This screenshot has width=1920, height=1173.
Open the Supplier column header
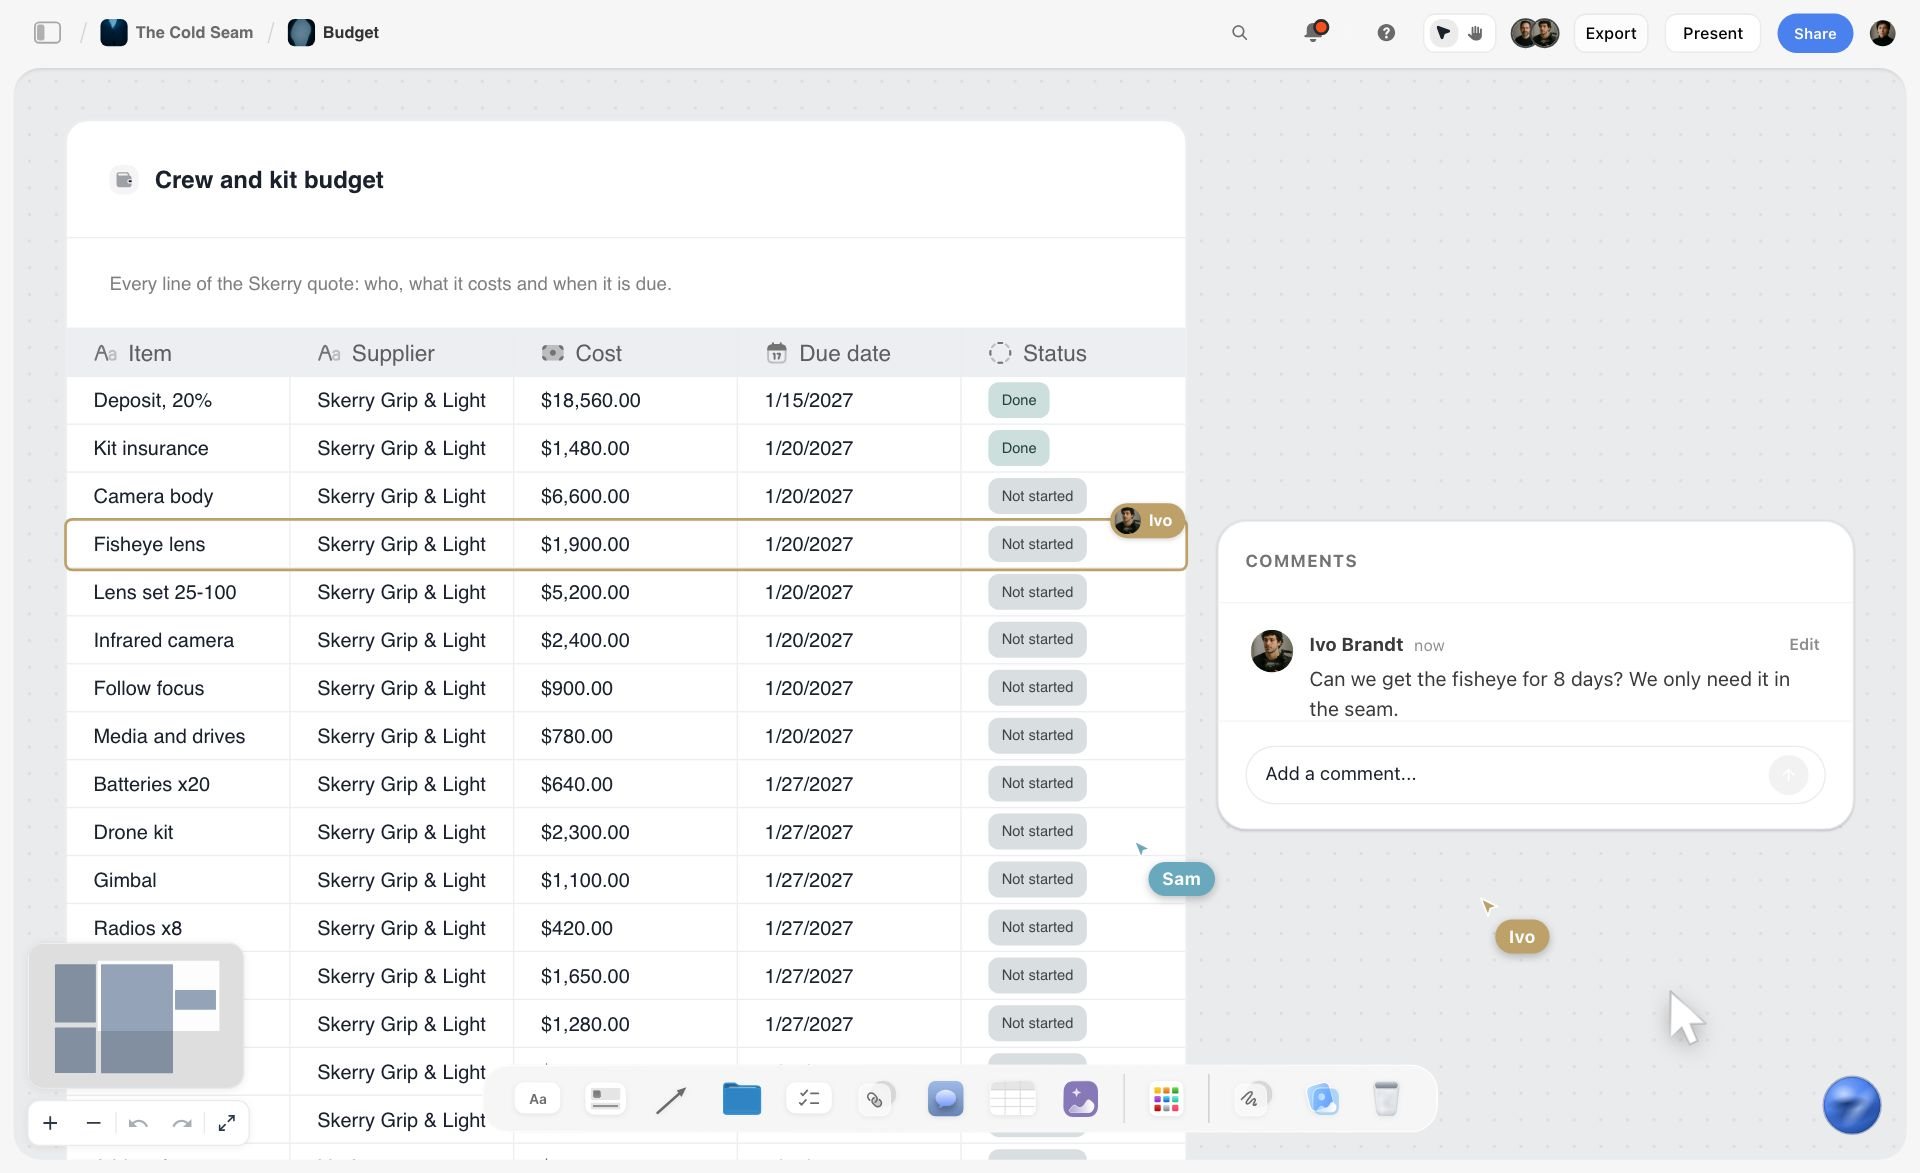pos(401,353)
